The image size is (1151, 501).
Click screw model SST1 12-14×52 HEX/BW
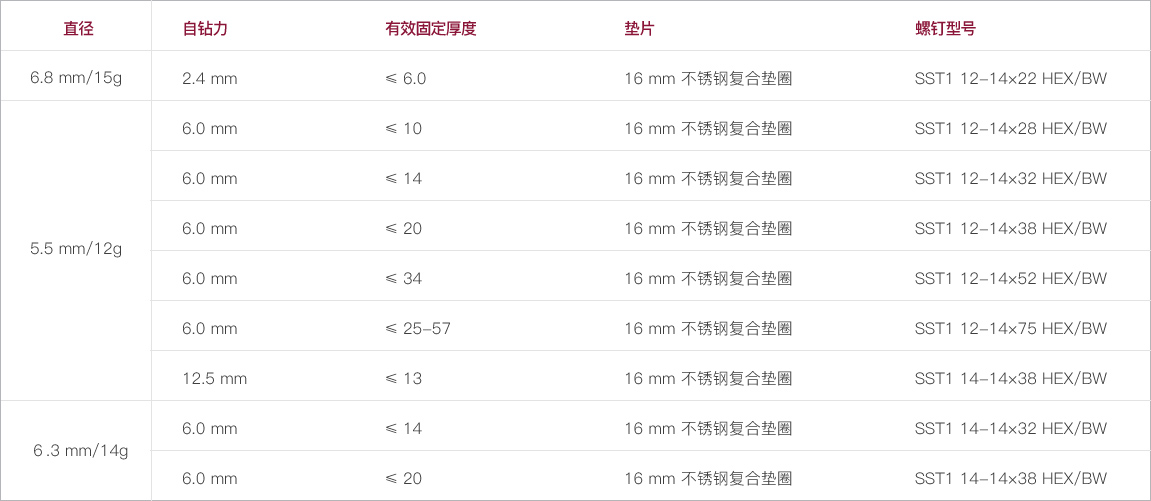pyautogui.click(x=1011, y=279)
